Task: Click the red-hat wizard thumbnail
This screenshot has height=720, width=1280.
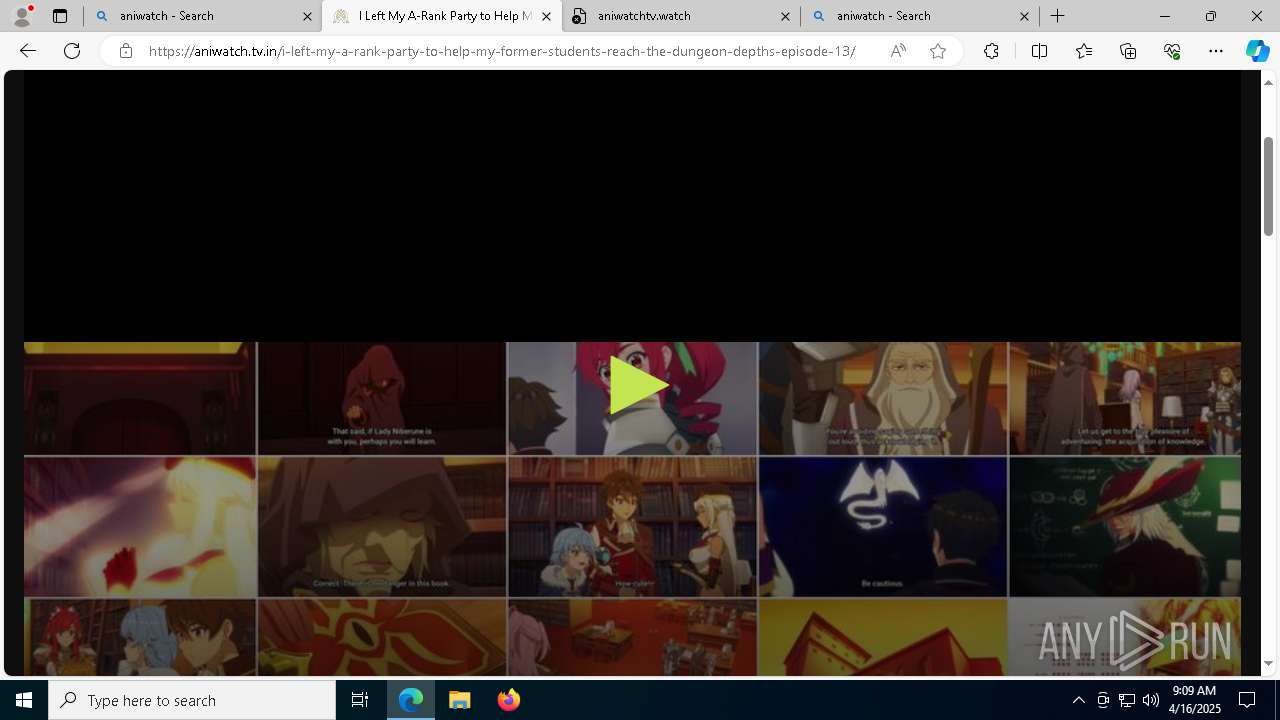Action: (1125, 526)
